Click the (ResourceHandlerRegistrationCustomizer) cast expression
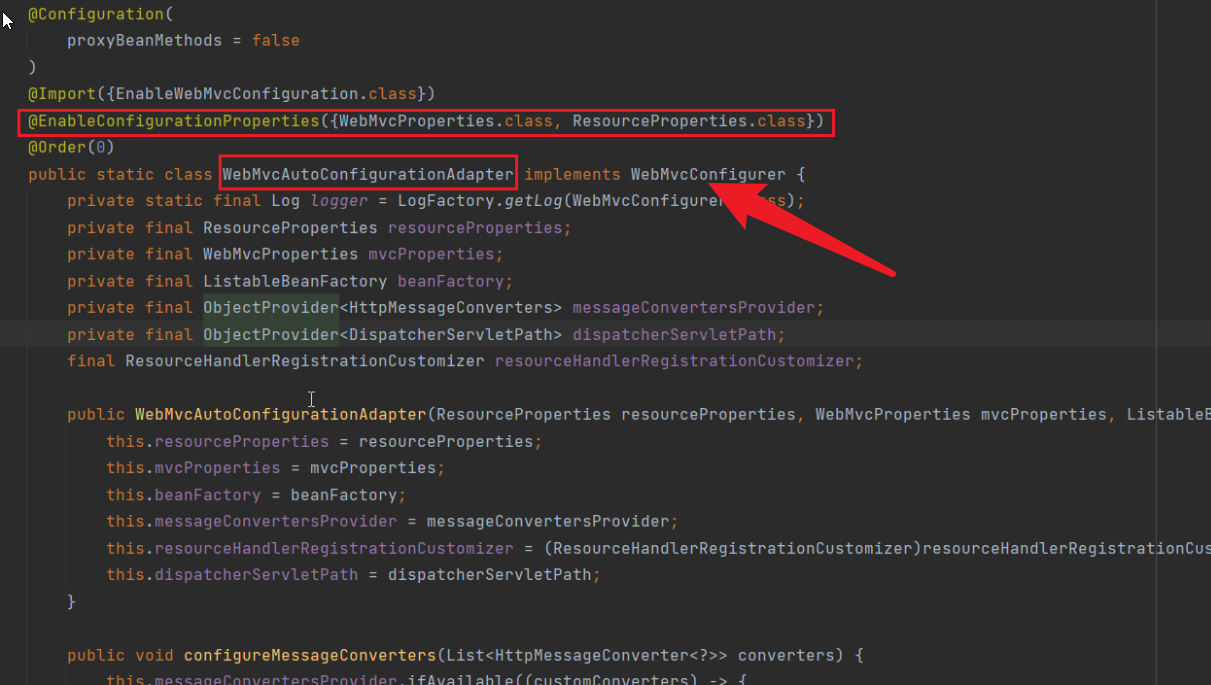This screenshot has width=1211, height=685. click(733, 548)
